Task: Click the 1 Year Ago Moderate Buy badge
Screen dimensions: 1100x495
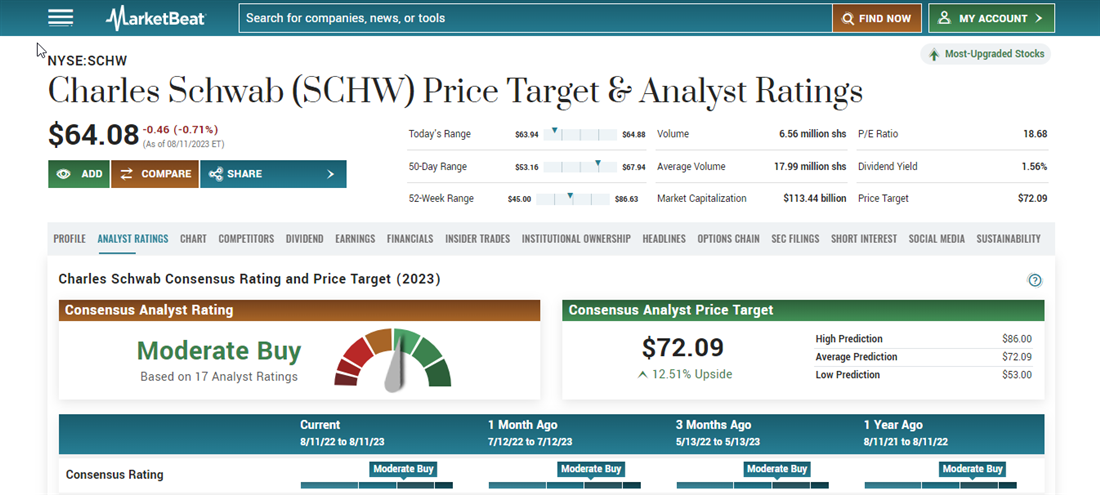Action: pos(973,469)
